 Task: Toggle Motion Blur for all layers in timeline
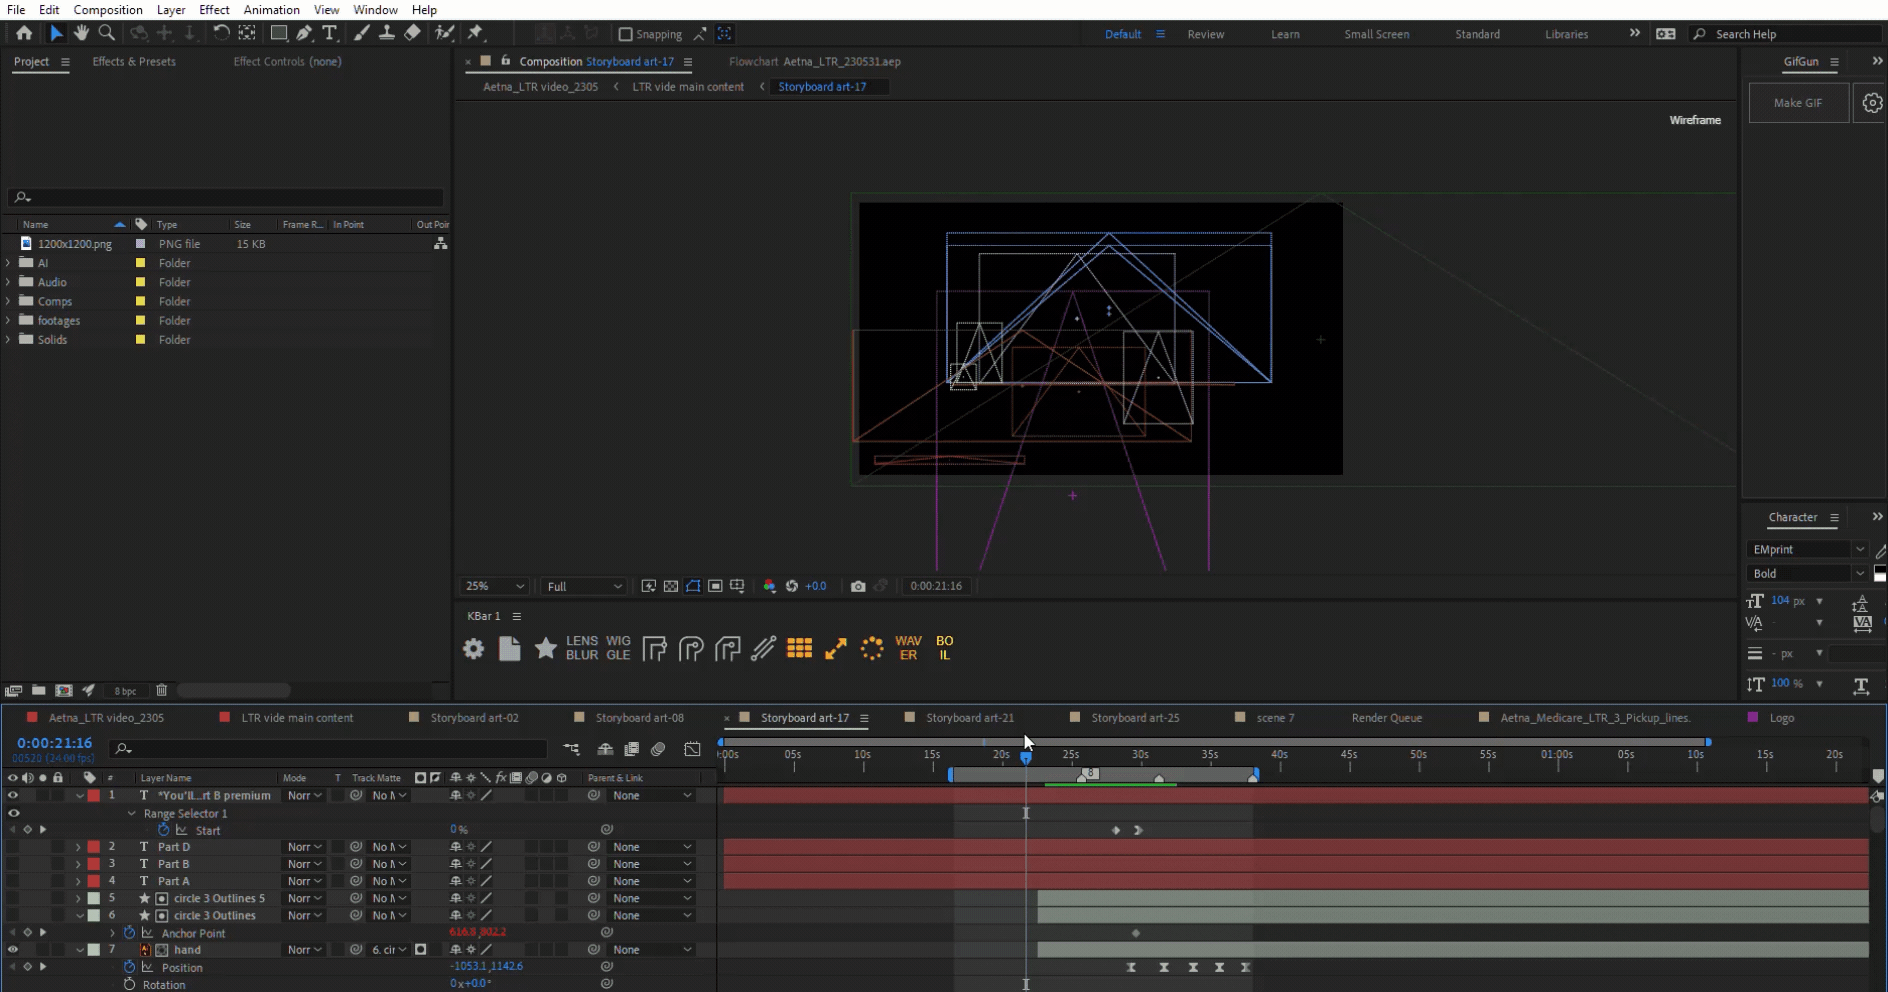(658, 749)
